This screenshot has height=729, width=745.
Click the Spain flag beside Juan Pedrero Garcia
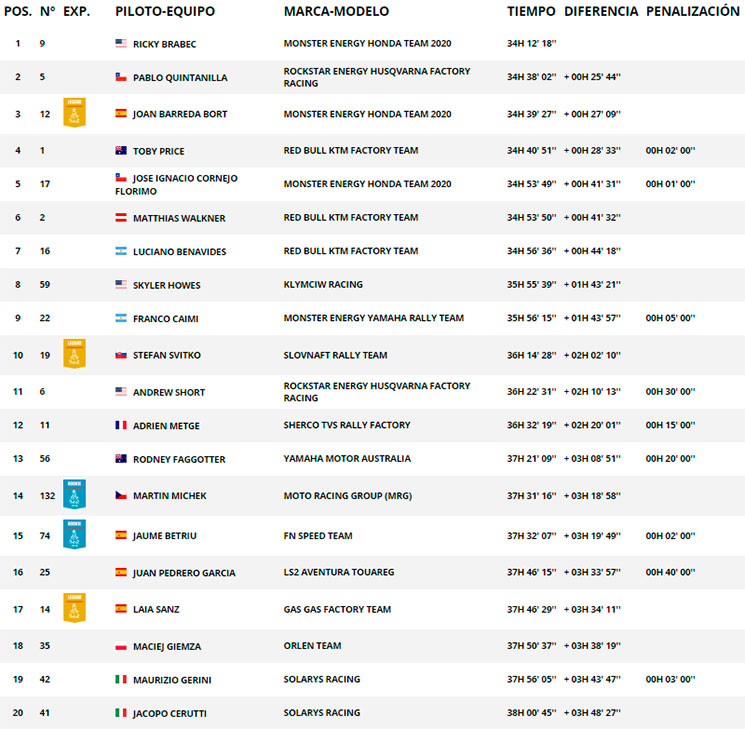pos(121,572)
